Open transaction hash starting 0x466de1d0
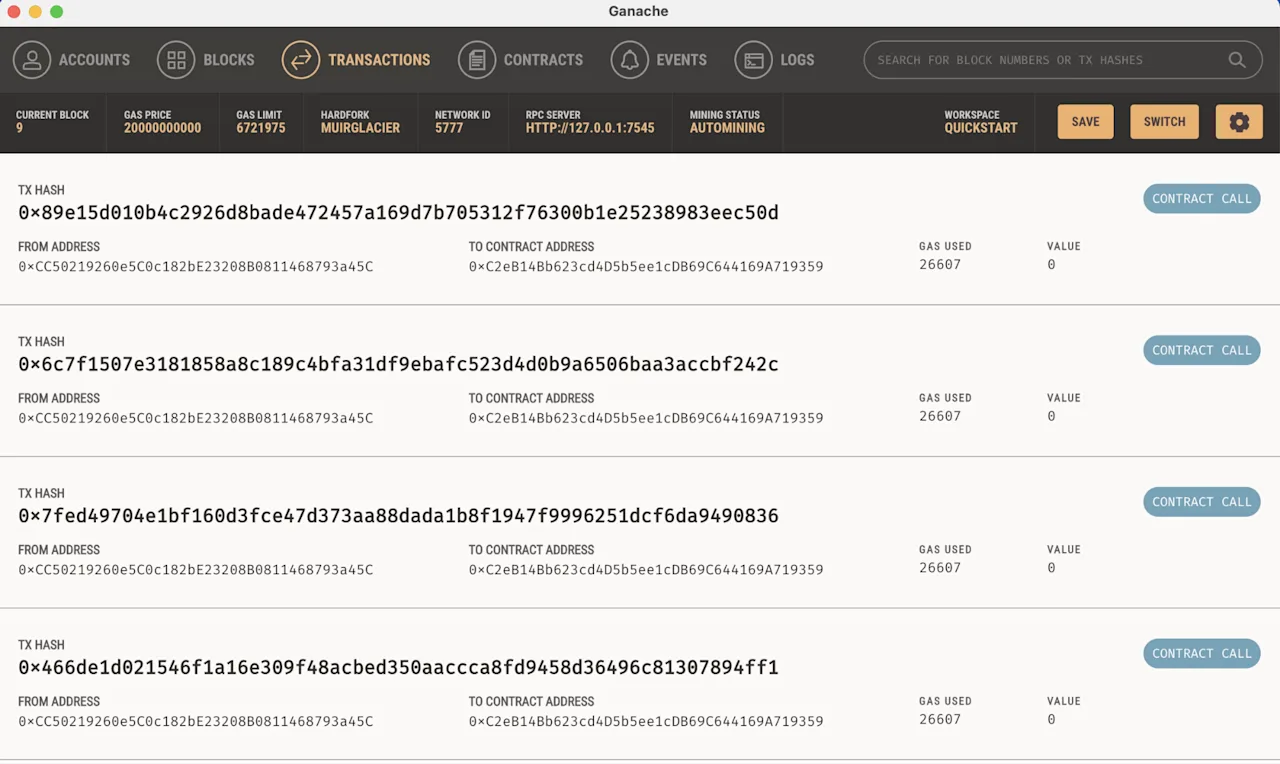The image size is (1280, 764). pos(398,668)
